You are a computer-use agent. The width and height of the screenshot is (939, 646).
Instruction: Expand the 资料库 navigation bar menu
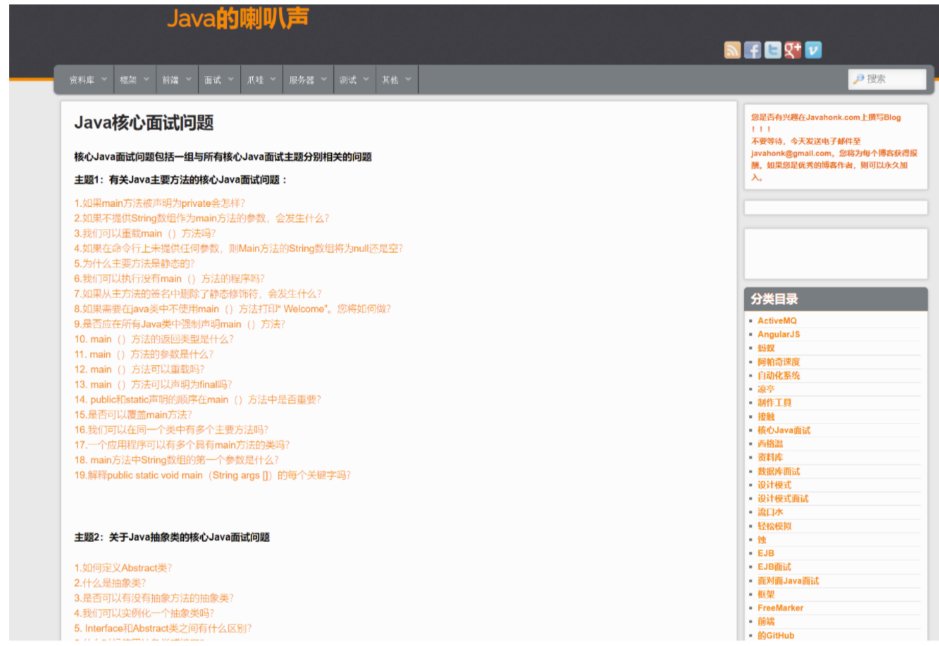(x=88, y=80)
